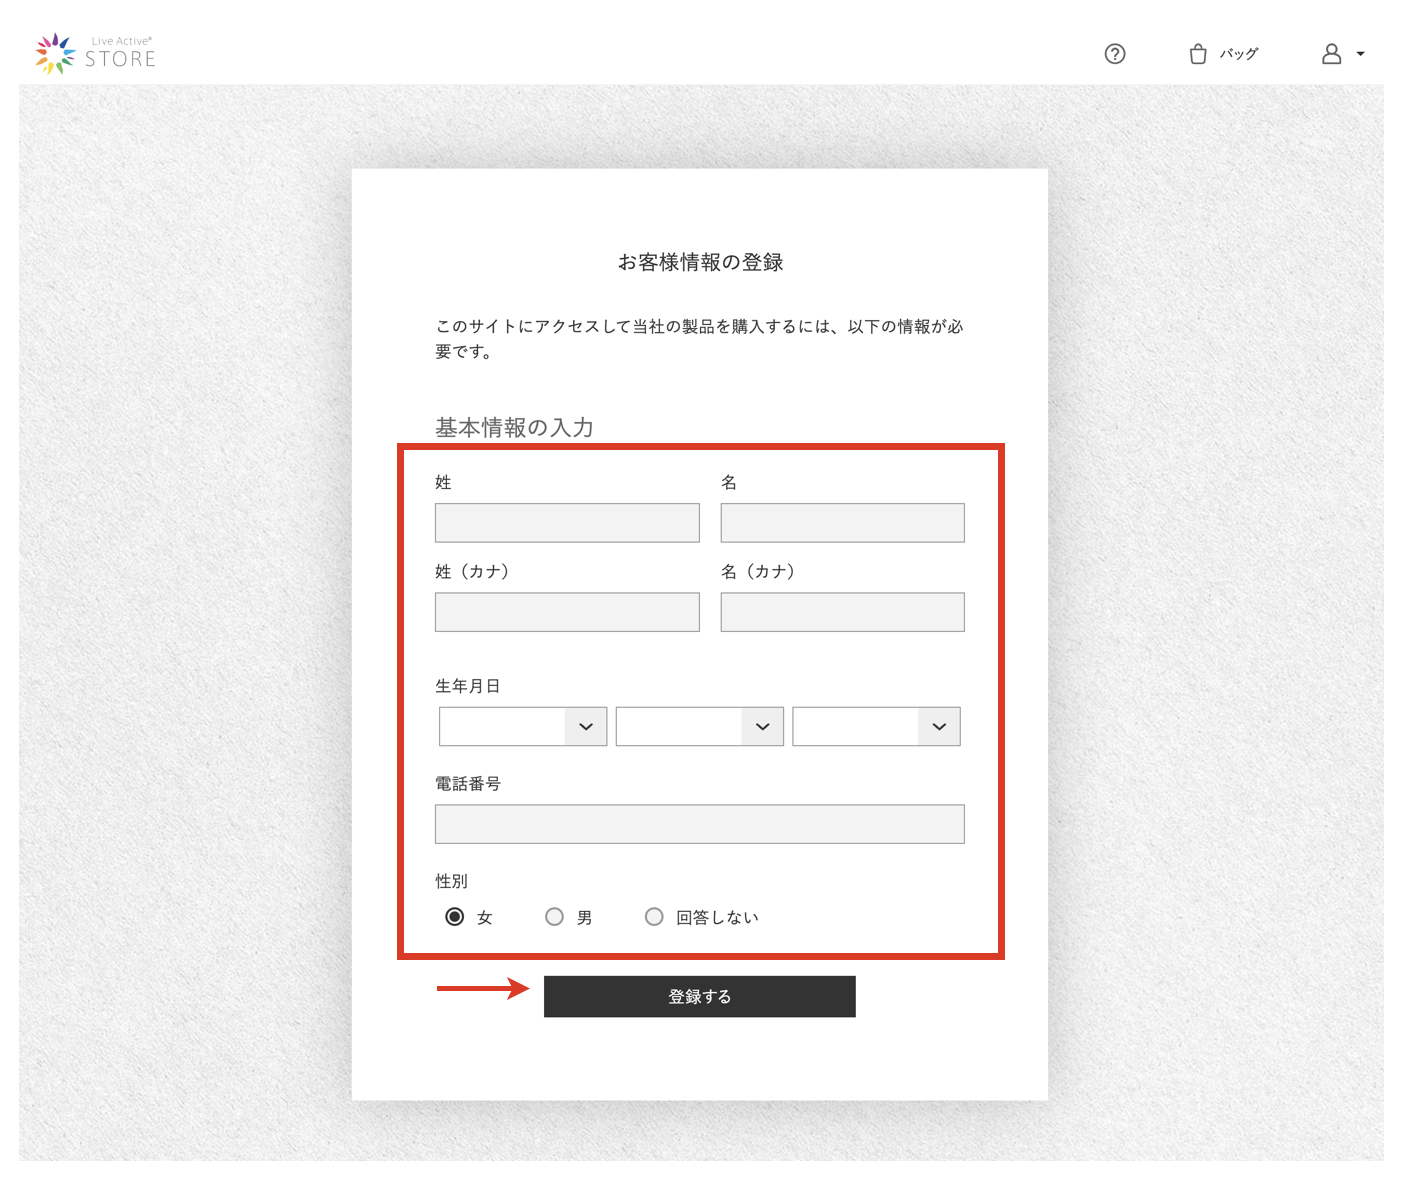
Task: Click the shopping bag icon
Action: click(1197, 54)
